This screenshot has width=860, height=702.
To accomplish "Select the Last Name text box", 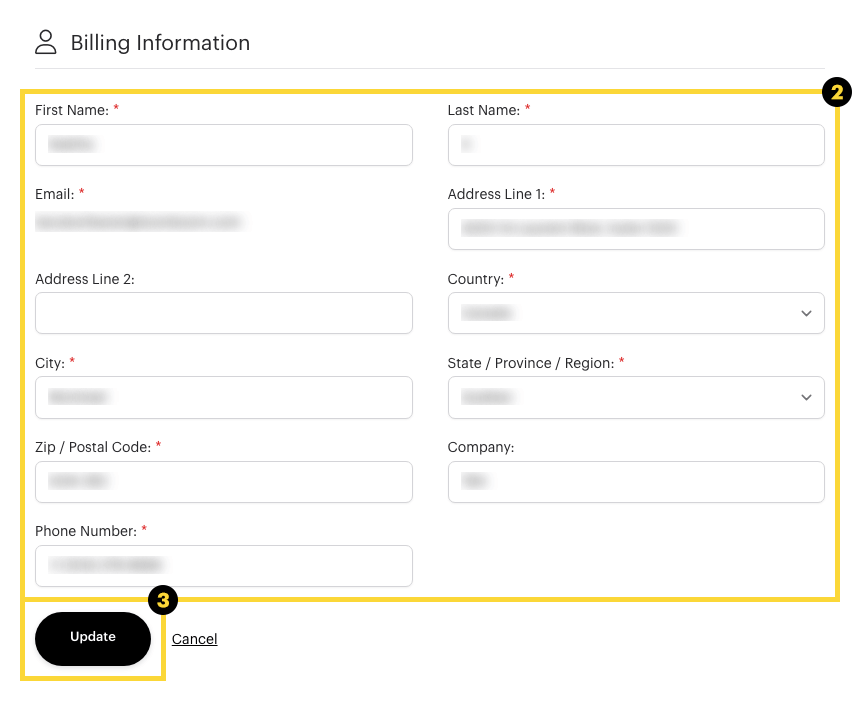I will click(x=635, y=145).
